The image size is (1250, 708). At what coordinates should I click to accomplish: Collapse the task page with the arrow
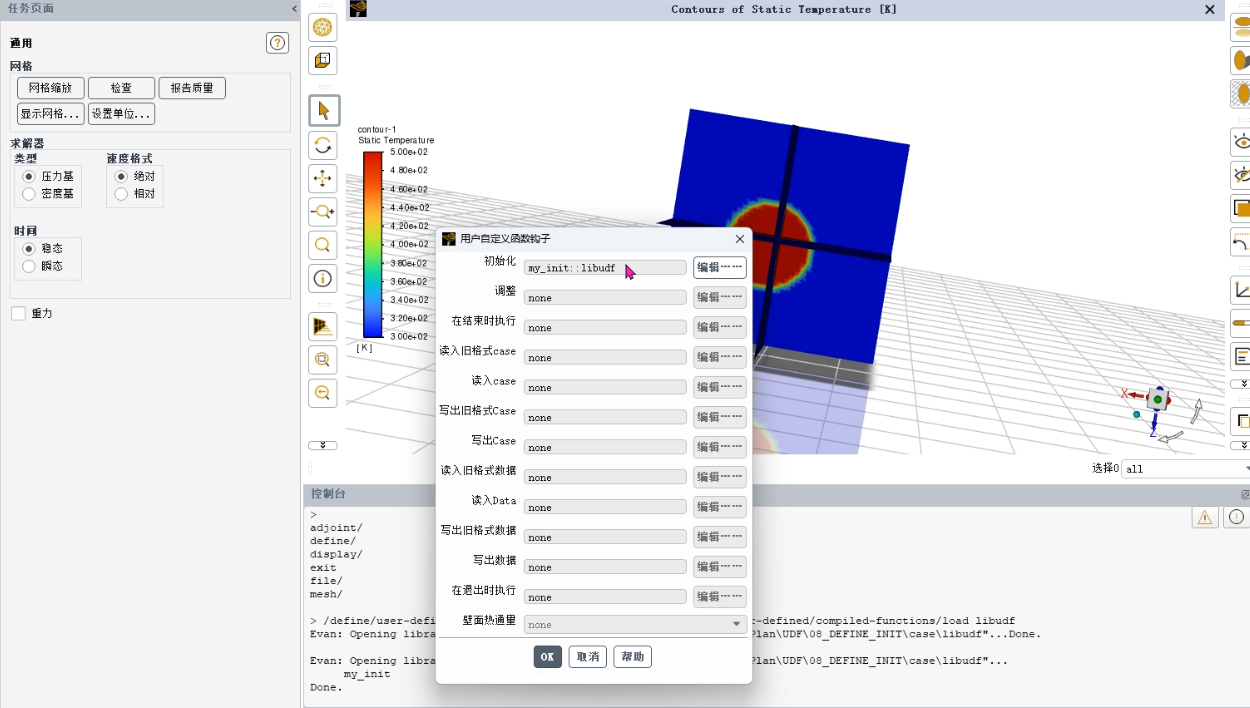pyautogui.click(x=294, y=8)
